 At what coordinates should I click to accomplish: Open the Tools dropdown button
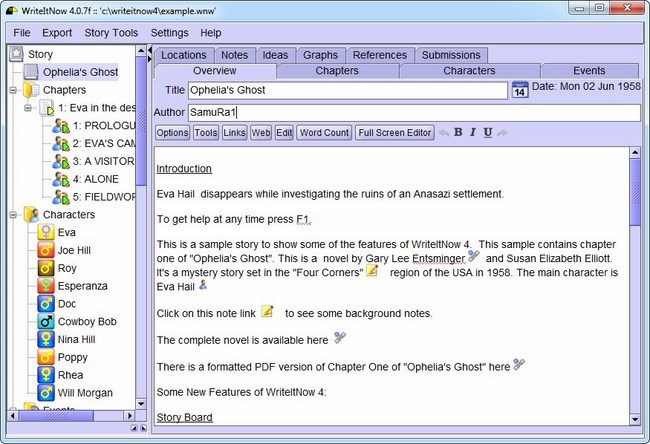[206, 133]
